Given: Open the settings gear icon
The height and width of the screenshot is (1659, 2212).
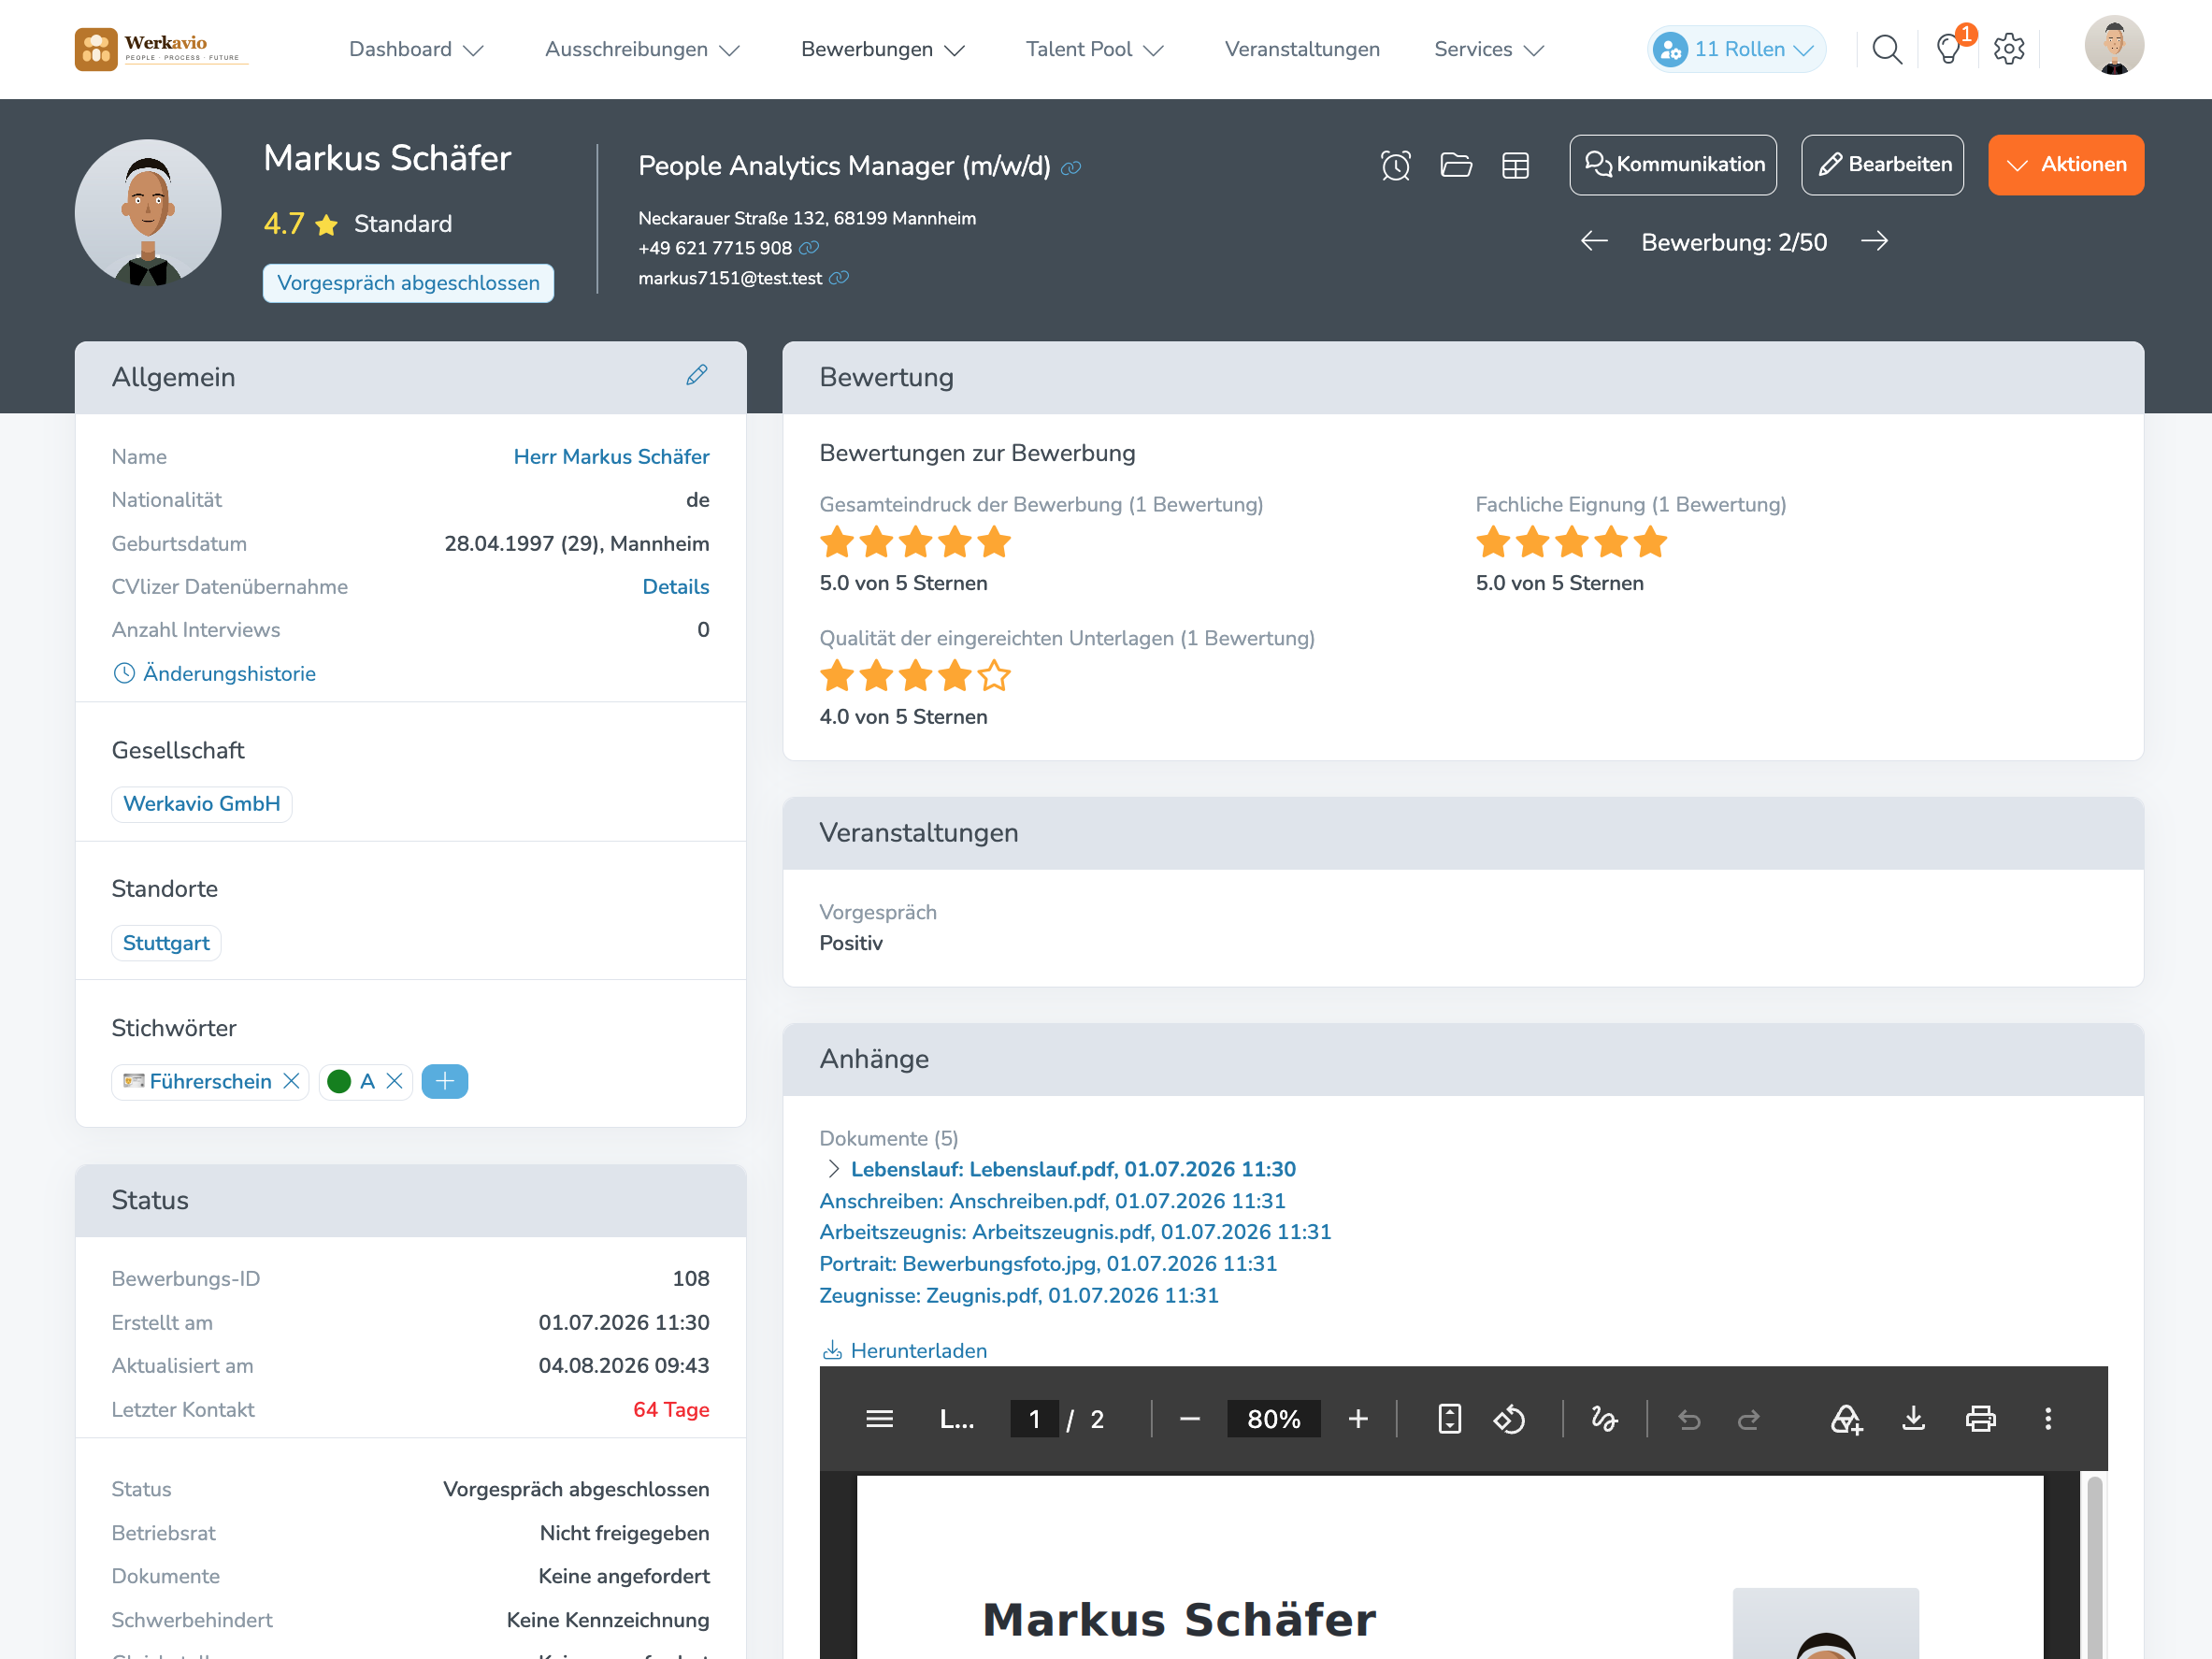Looking at the screenshot, I should coord(2009,49).
